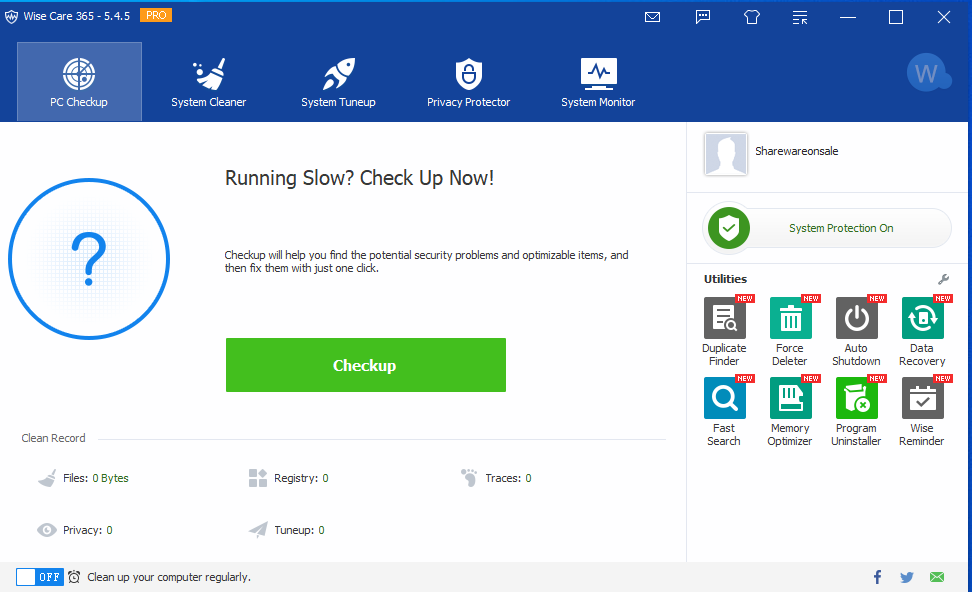Switch to the System Tuneup tab
The width and height of the screenshot is (972, 592).
[x=338, y=82]
